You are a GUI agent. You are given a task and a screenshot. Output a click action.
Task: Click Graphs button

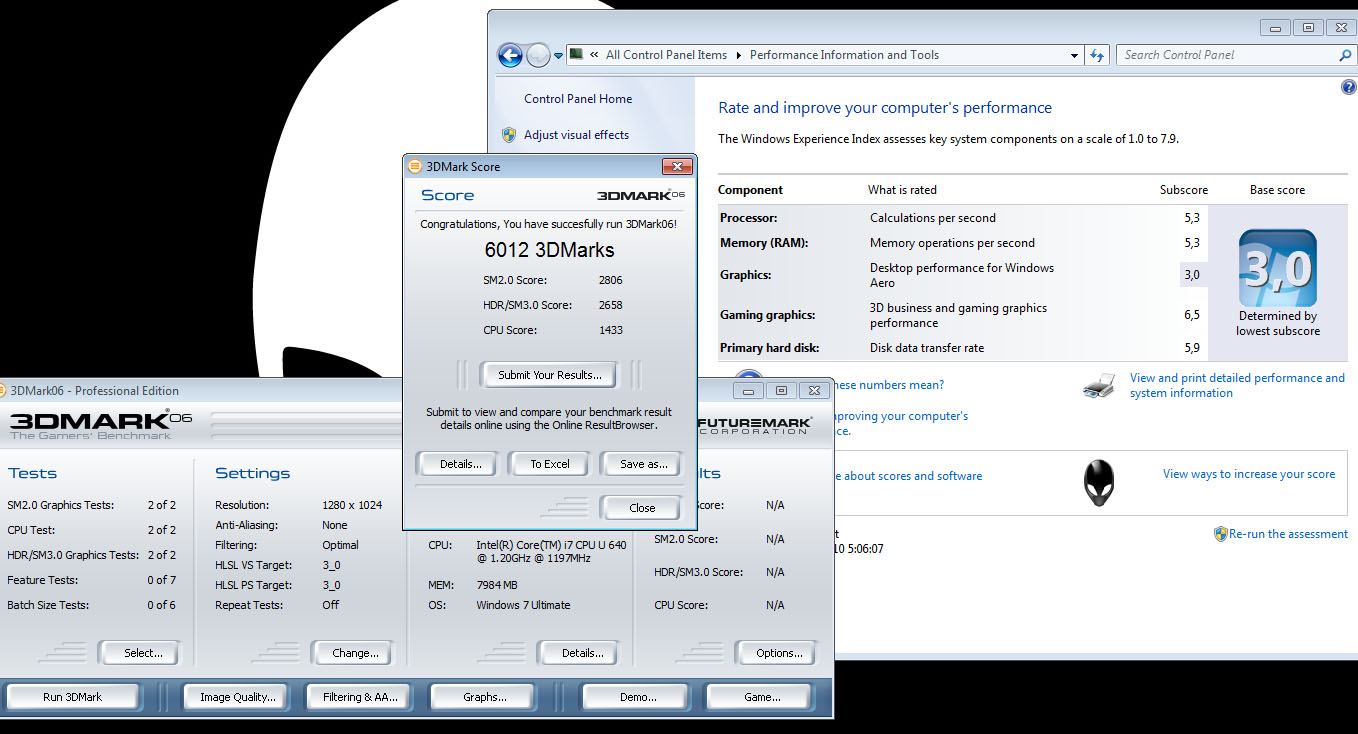pyautogui.click(x=485, y=697)
